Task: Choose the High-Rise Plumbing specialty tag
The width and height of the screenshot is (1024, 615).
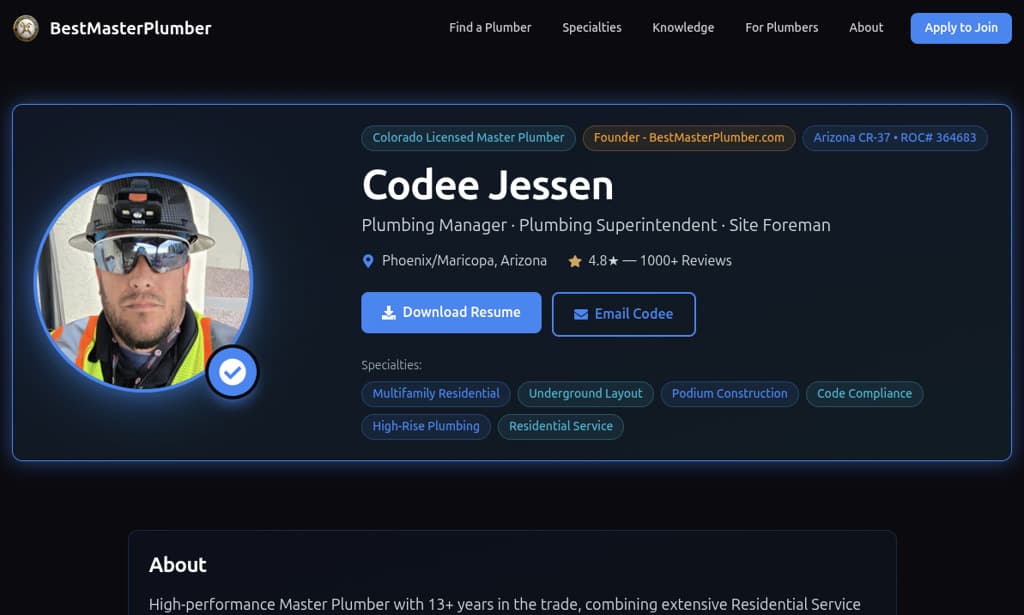Action: click(426, 426)
